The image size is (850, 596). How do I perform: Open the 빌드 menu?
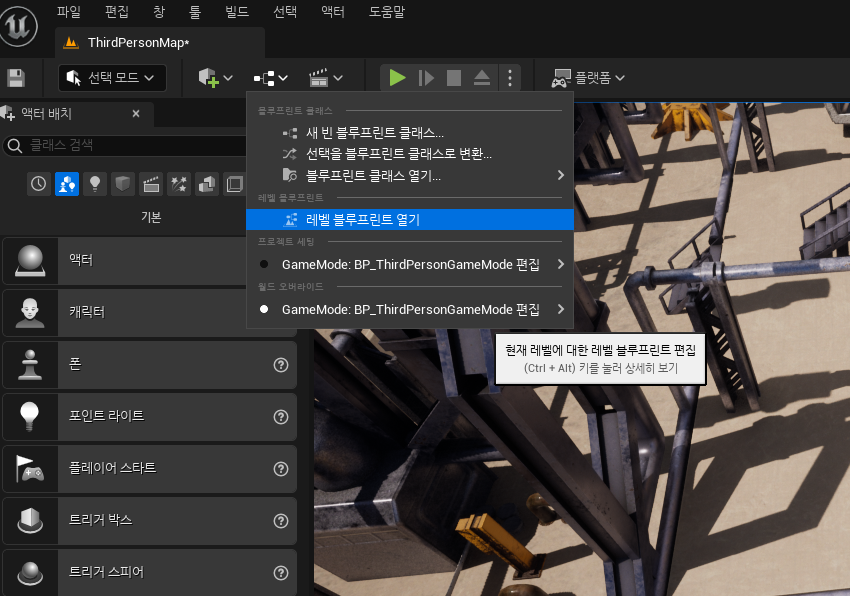click(237, 11)
